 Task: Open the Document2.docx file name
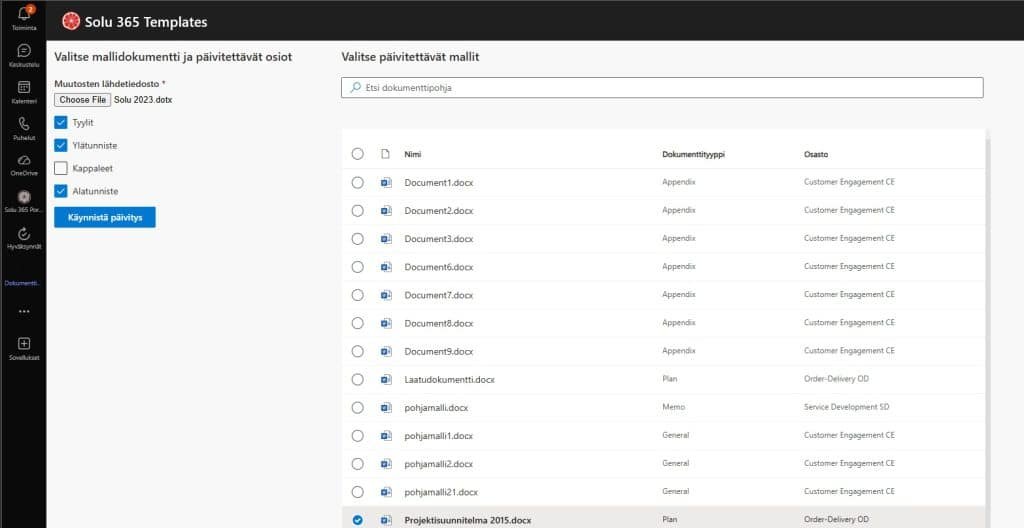coord(439,211)
